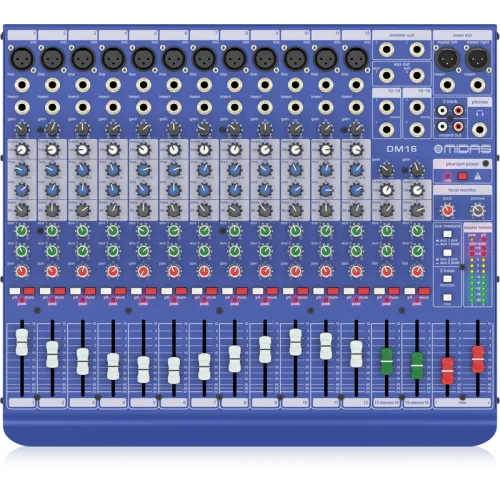Click the headphone symbol in phones section
Viewport: 500px width, 500px height.
point(480,113)
